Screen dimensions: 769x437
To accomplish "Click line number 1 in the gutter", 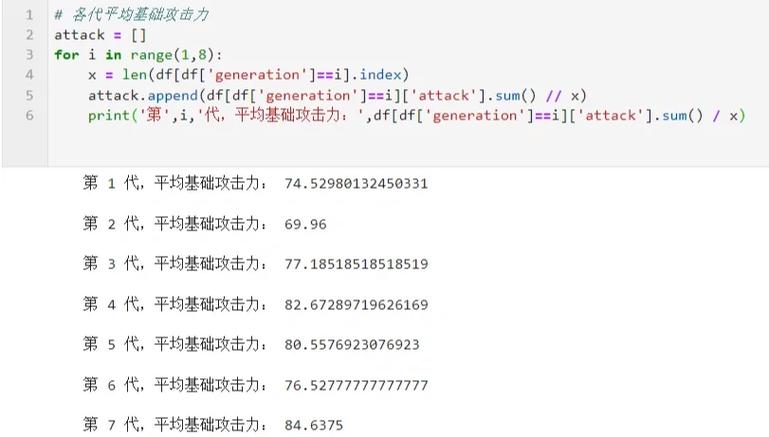I will [29, 15].
